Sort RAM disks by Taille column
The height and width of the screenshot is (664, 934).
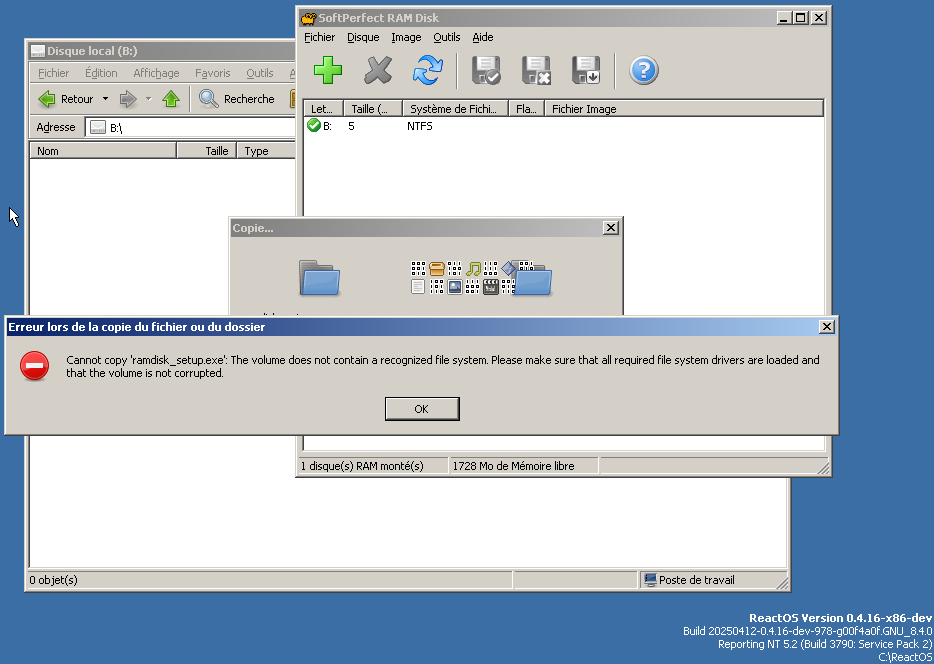[x=372, y=108]
